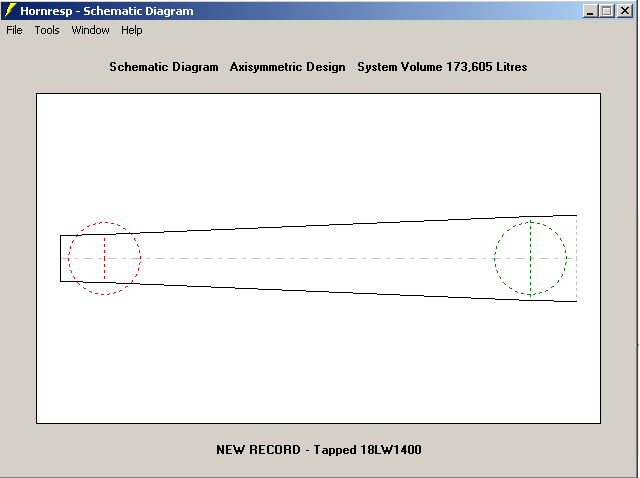This screenshot has width=640, height=478.
Task: Close the Hornresp Schematic Diagram window
Action: point(624,11)
